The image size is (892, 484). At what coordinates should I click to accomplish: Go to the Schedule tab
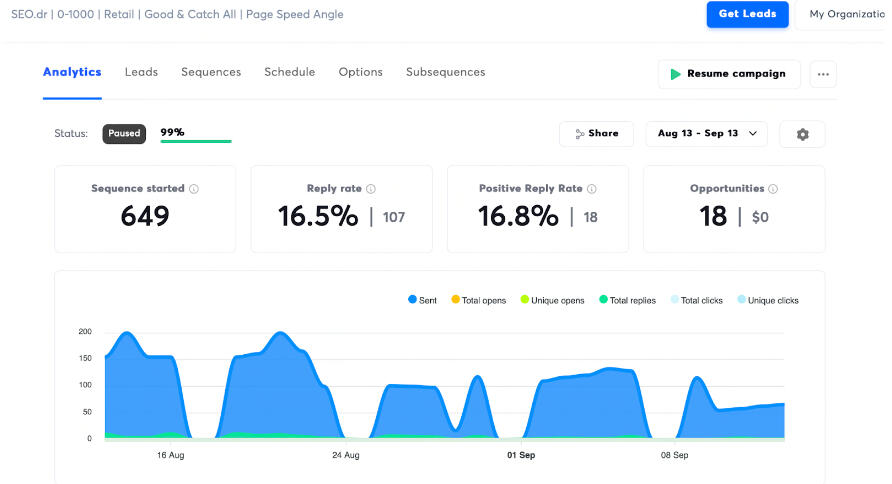(289, 72)
